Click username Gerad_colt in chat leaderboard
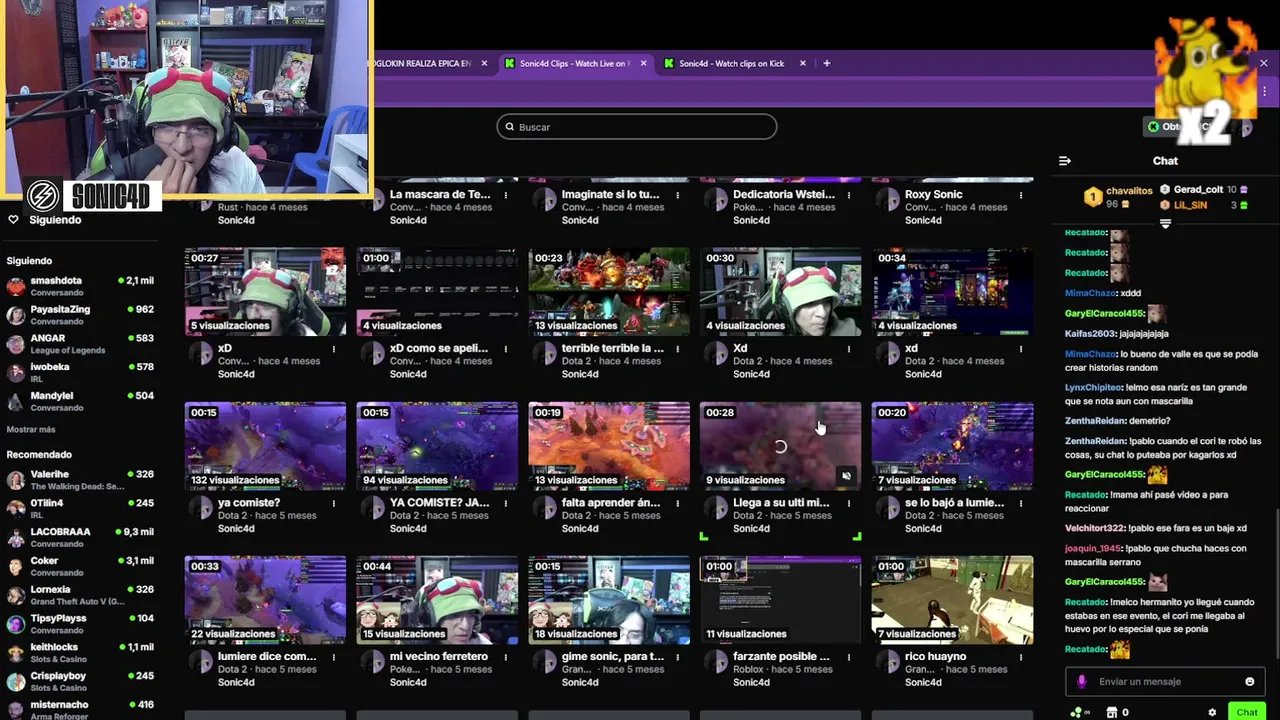The width and height of the screenshot is (1280, 720). pos(1198,189)
